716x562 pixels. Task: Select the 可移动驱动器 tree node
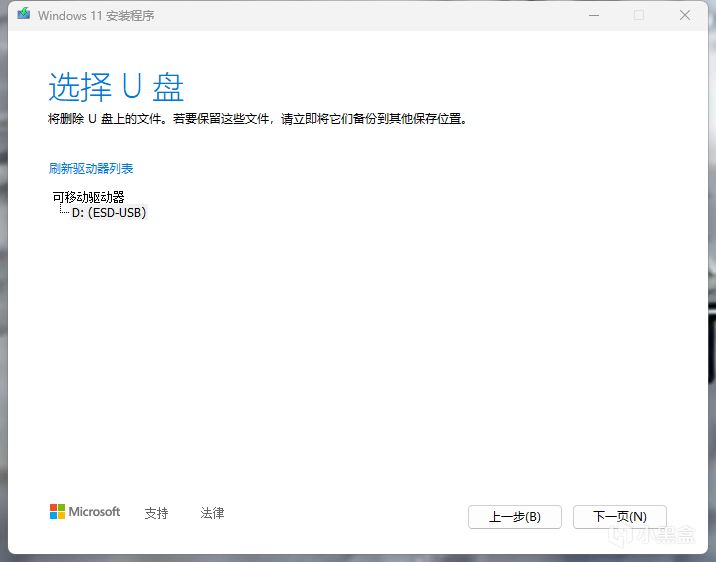(x=89, y=197)
